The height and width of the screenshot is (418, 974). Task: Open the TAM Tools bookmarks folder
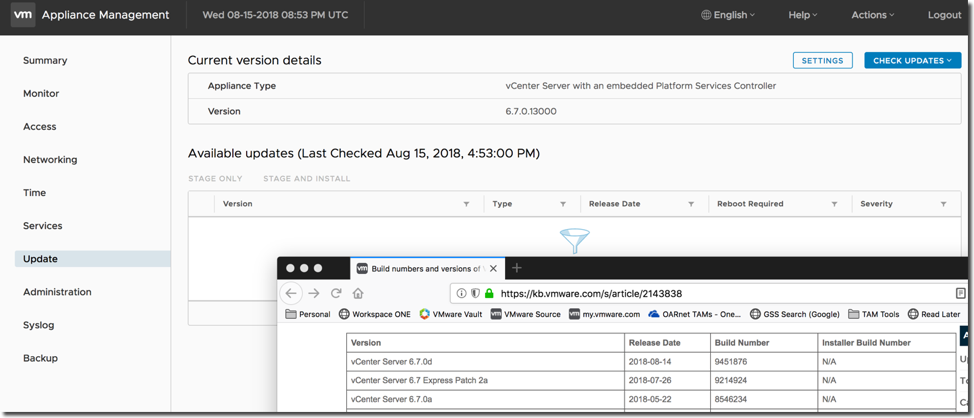tap(873, 314)
